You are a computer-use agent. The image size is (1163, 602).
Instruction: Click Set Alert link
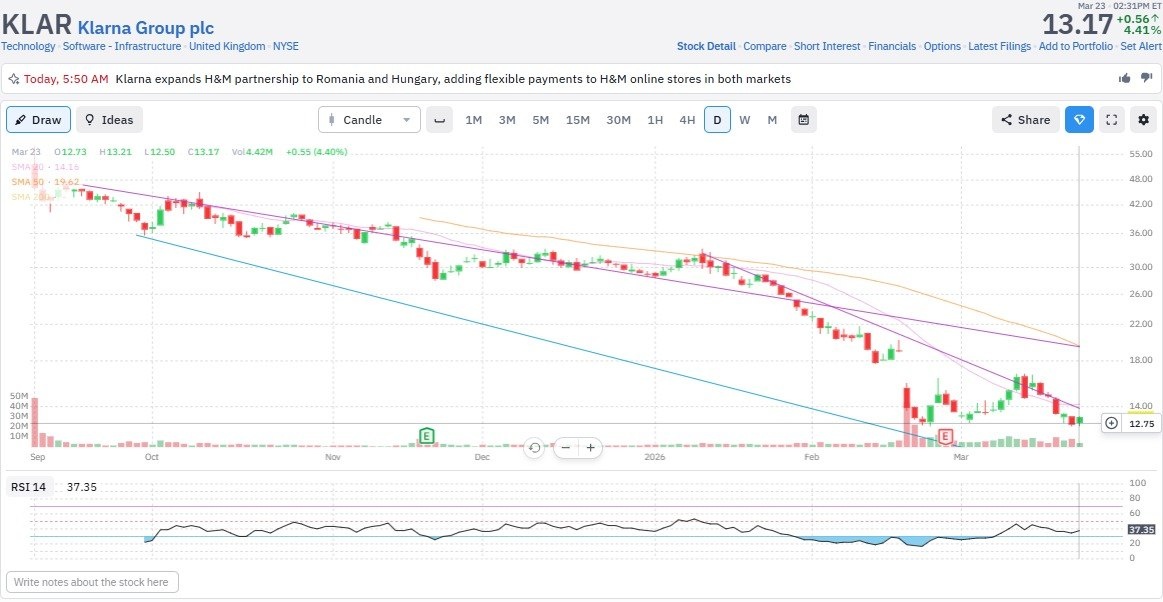coord(1141,46)
